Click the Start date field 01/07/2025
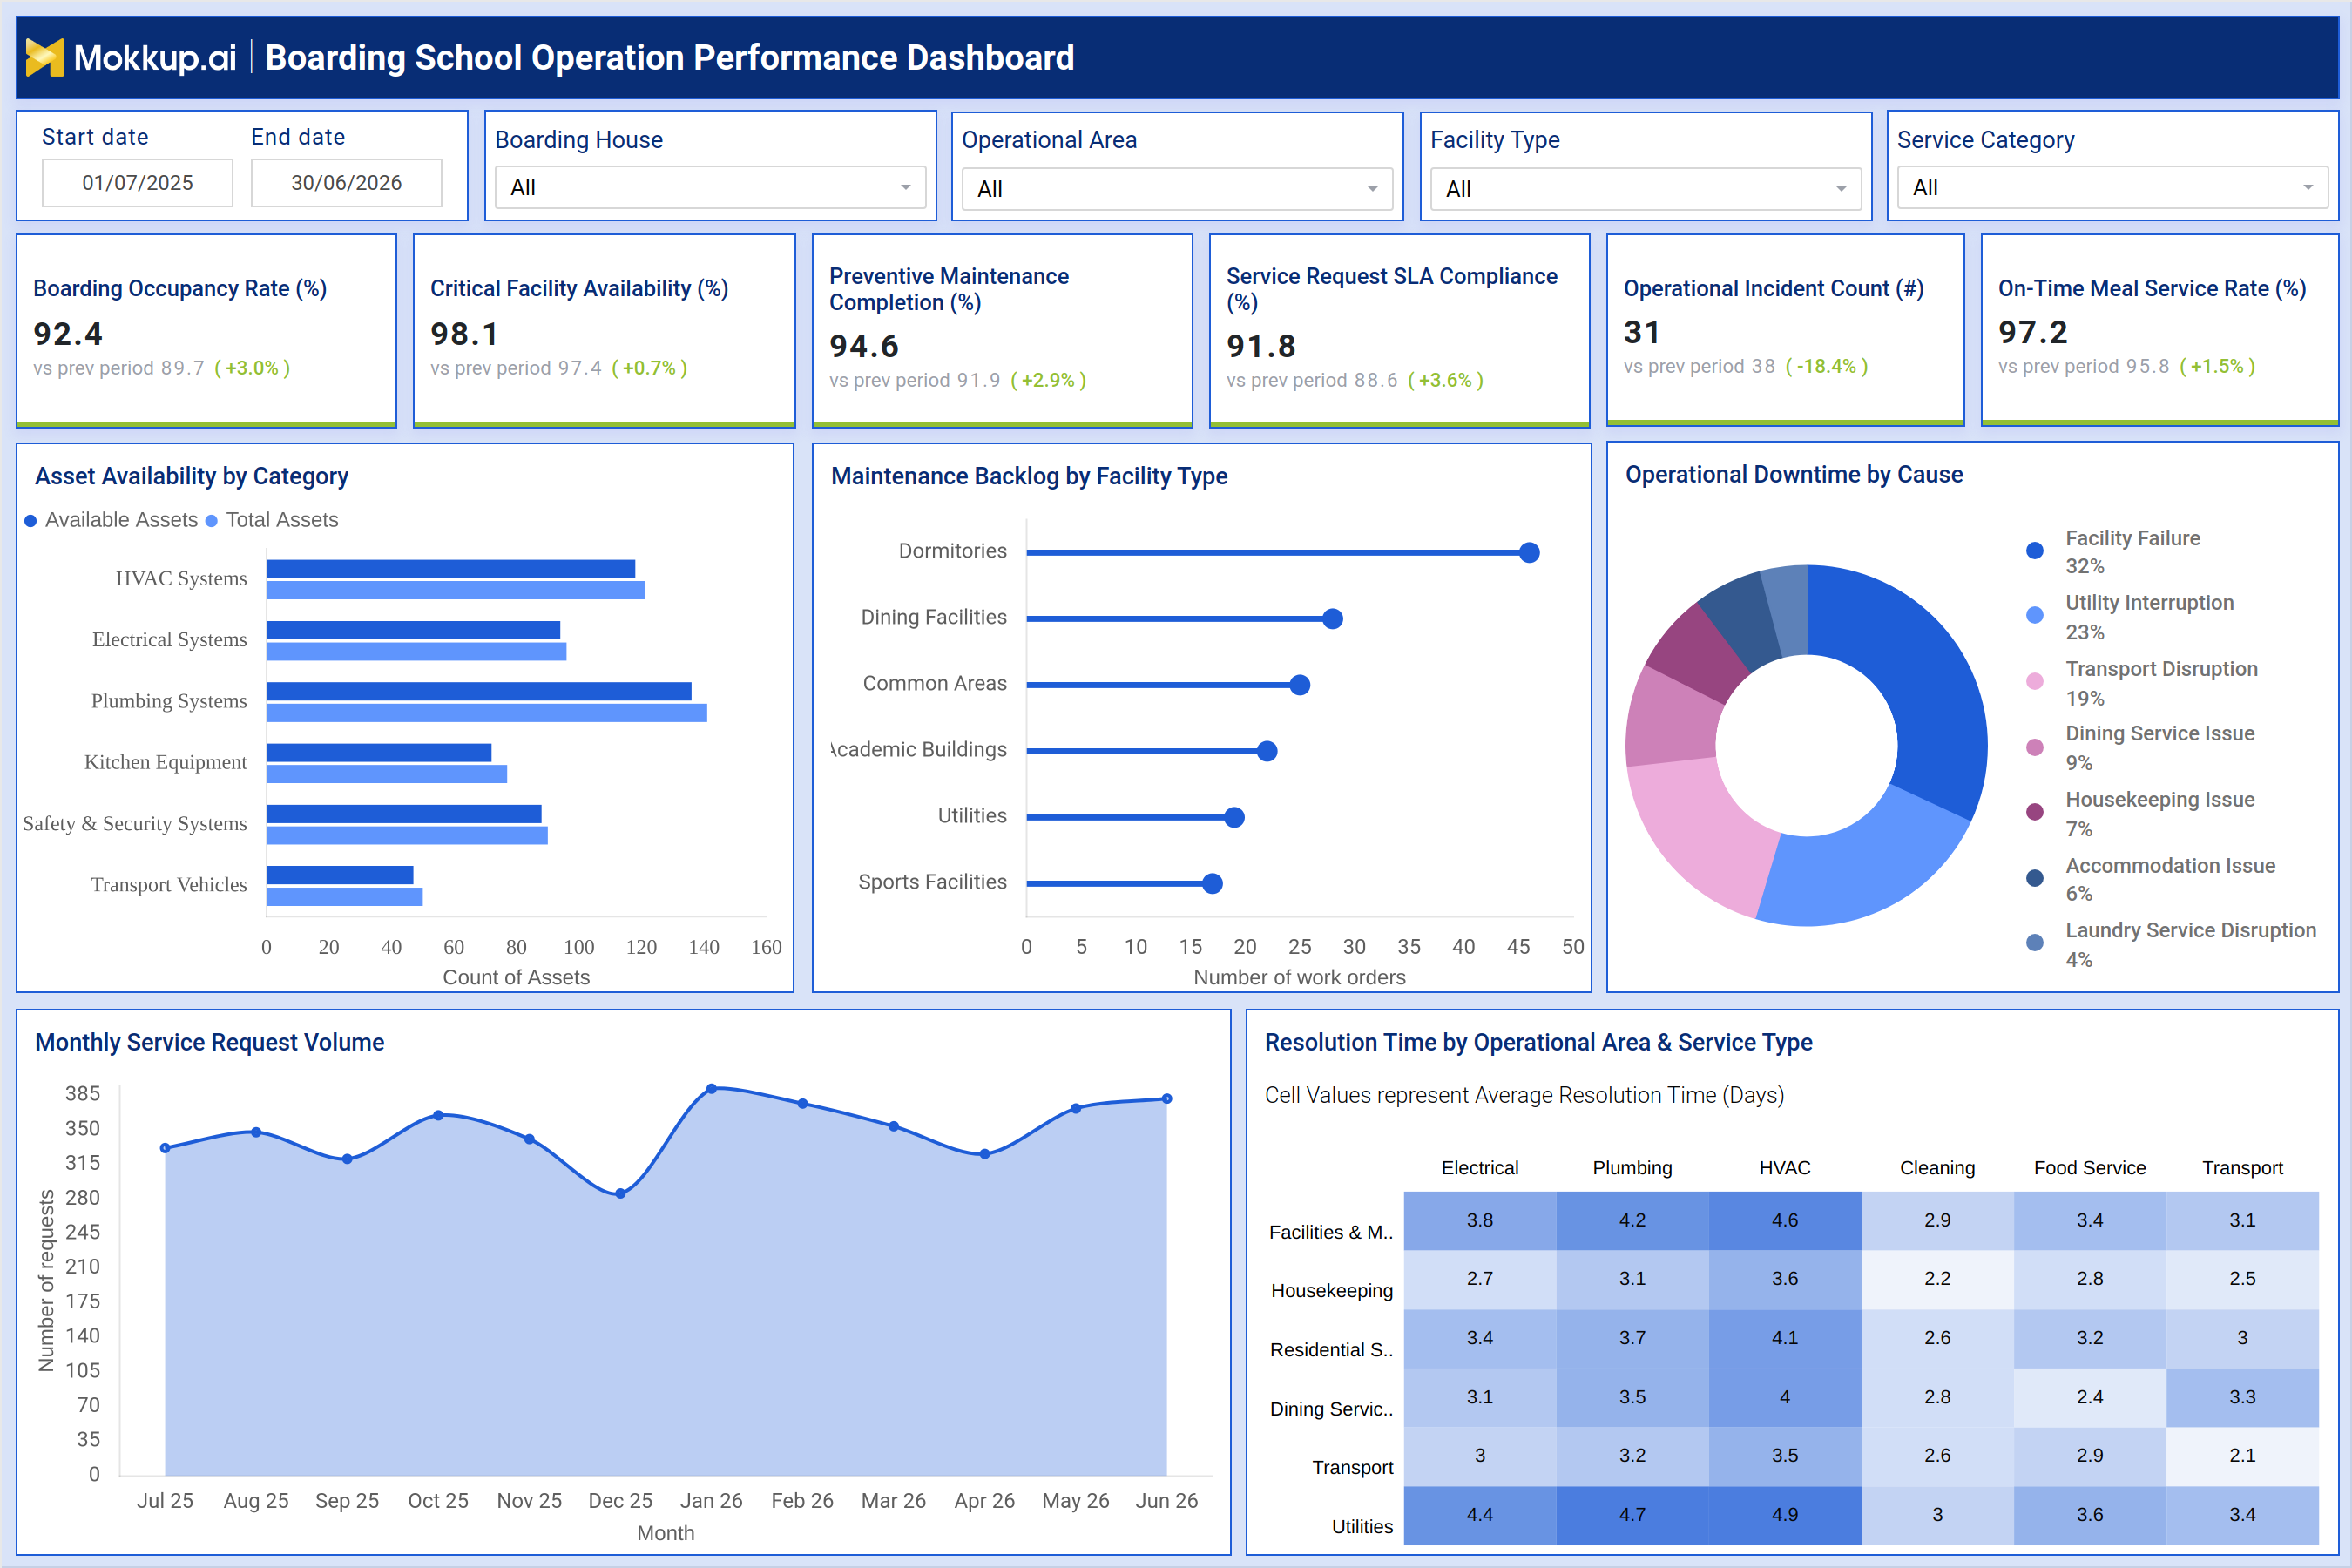This screenshot has height=1568, width=2352. 138,183
